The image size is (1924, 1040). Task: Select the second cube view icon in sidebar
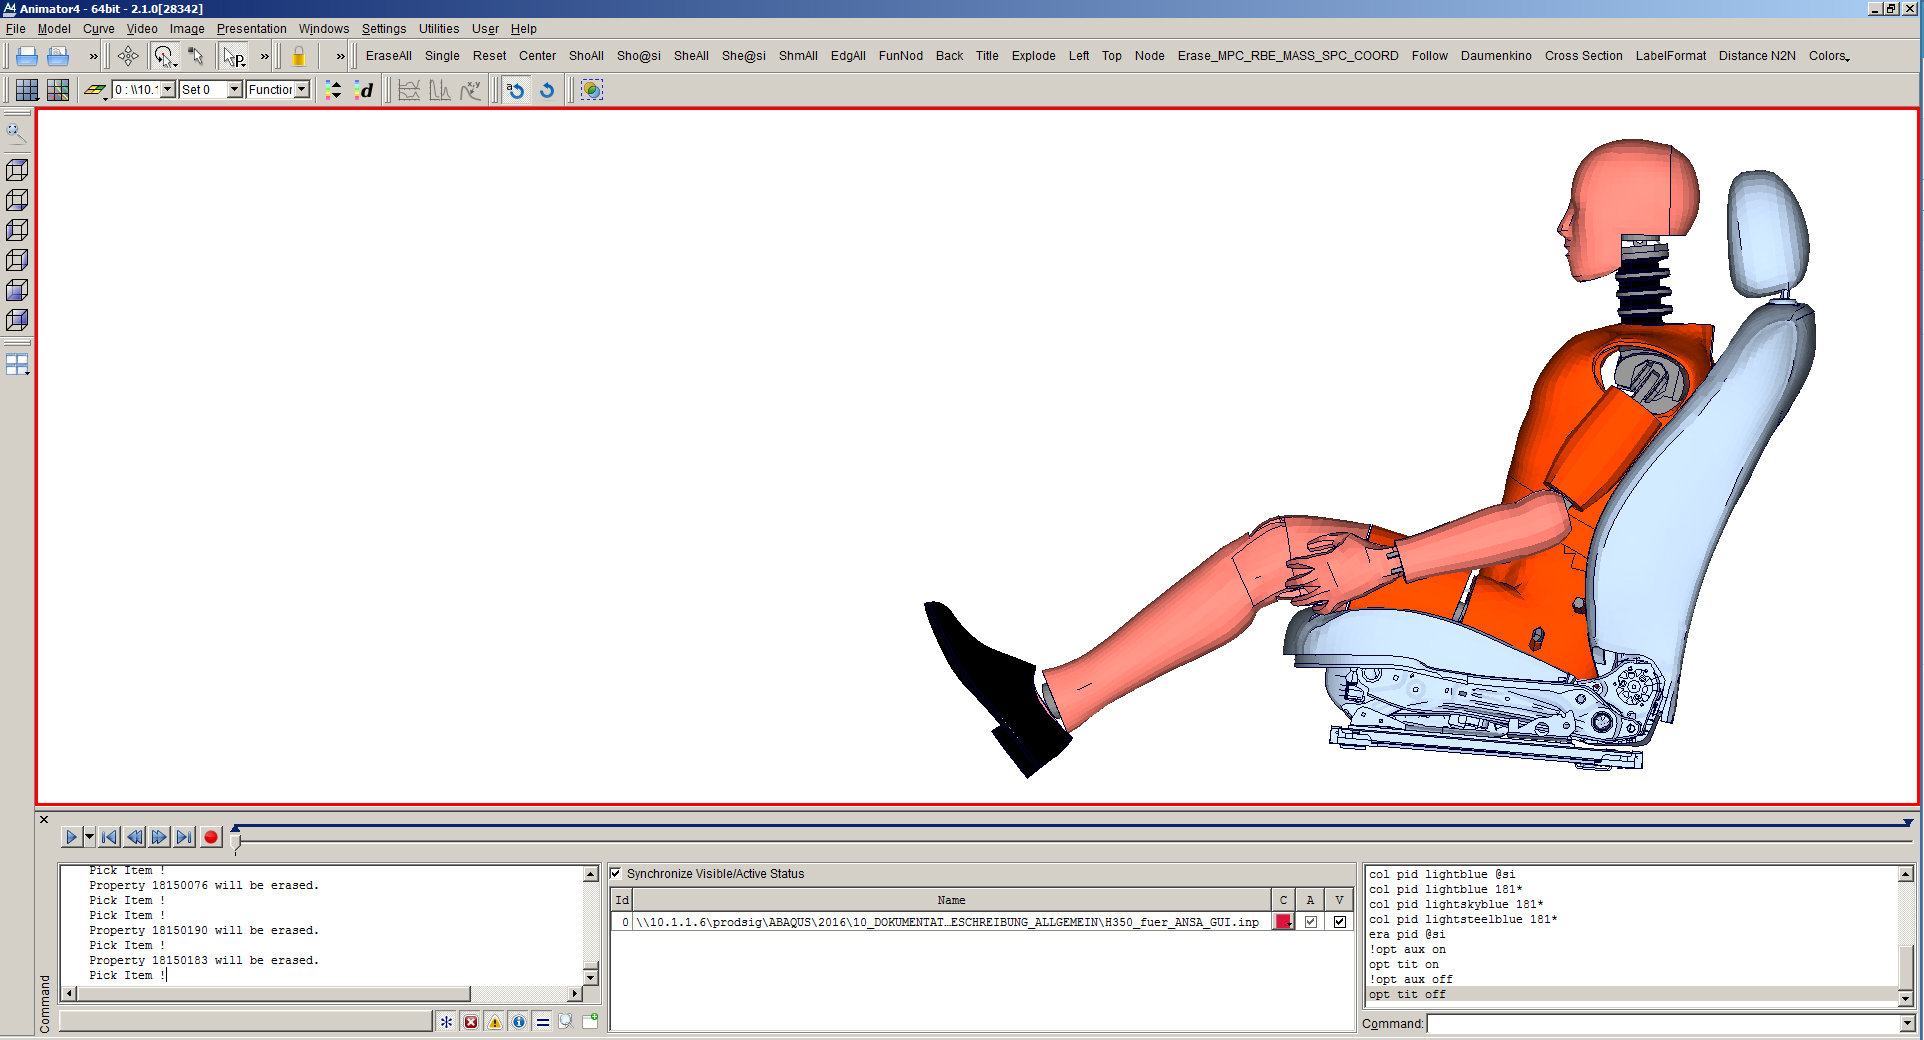click(x=17, y=200)
